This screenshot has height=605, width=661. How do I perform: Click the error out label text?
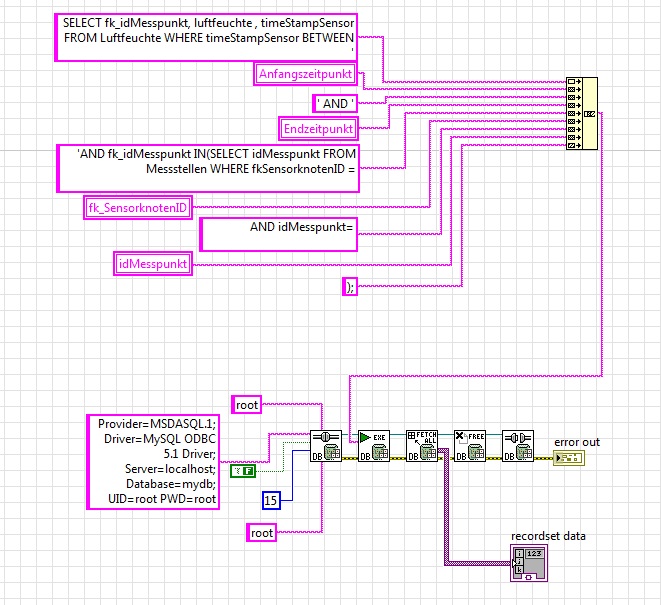[577, 442]
